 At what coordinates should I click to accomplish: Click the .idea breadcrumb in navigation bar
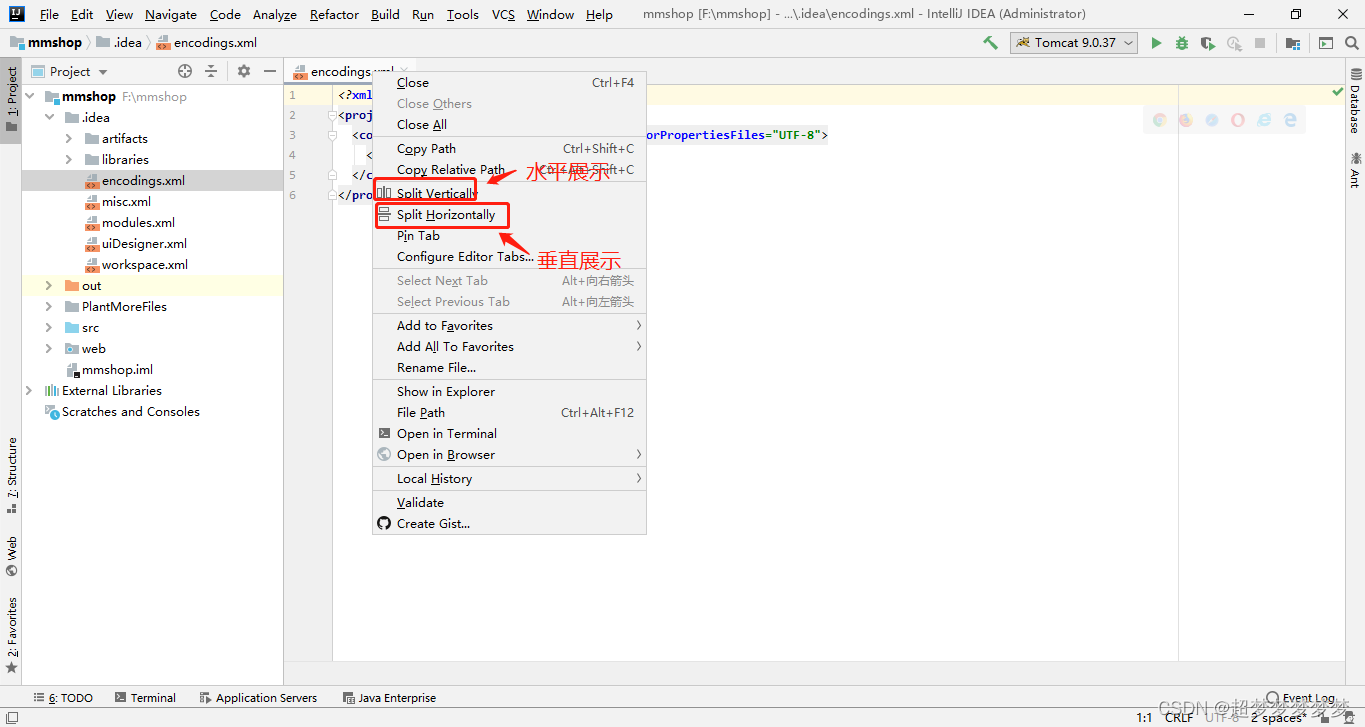coord(119,43)
